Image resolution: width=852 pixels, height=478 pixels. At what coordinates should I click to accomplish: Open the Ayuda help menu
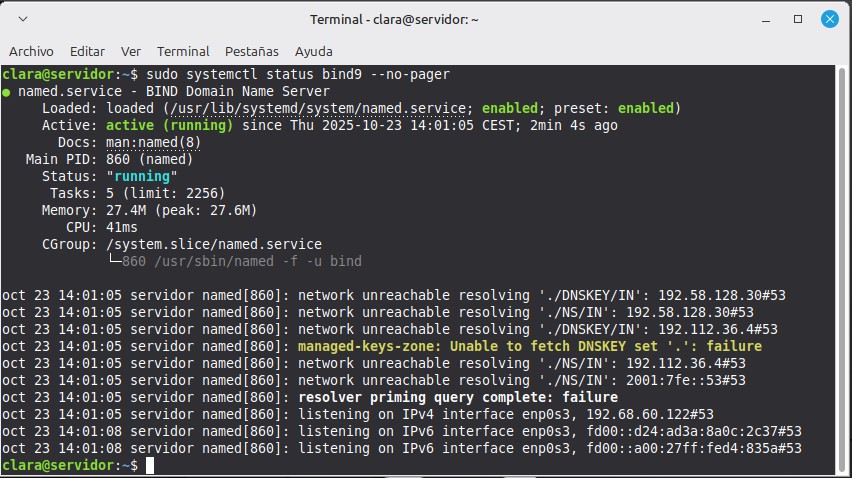coord(314,51)
